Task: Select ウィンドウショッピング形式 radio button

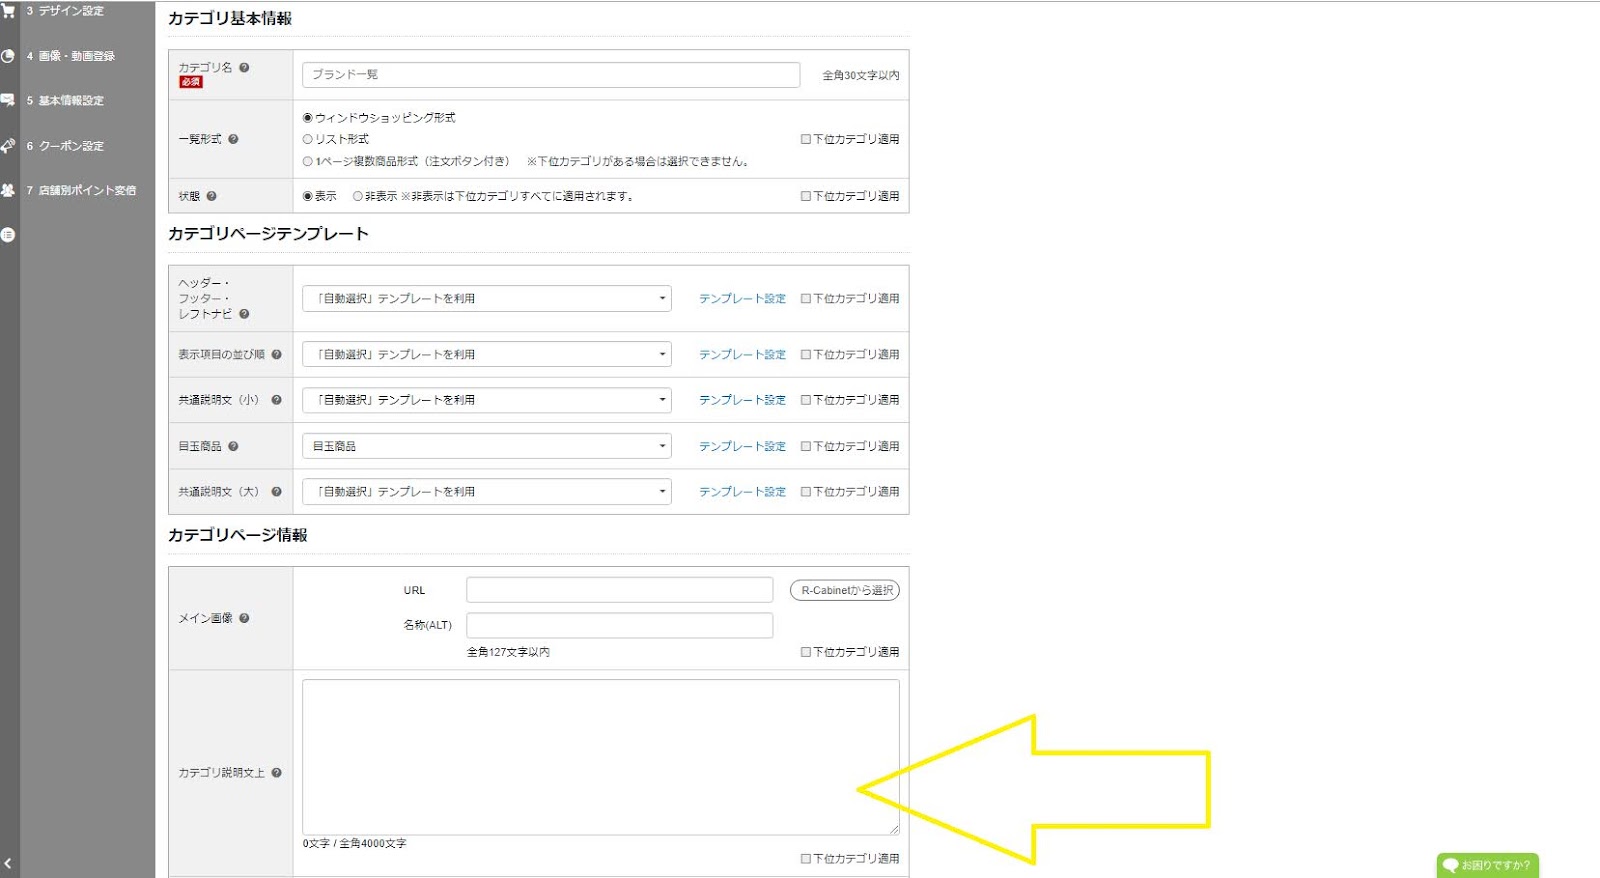Action: (308, 118)
